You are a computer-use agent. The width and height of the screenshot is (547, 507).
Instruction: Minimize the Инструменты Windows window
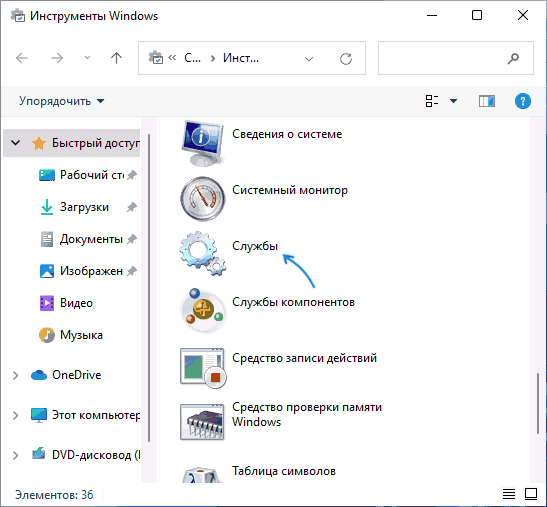pos(432,15)
